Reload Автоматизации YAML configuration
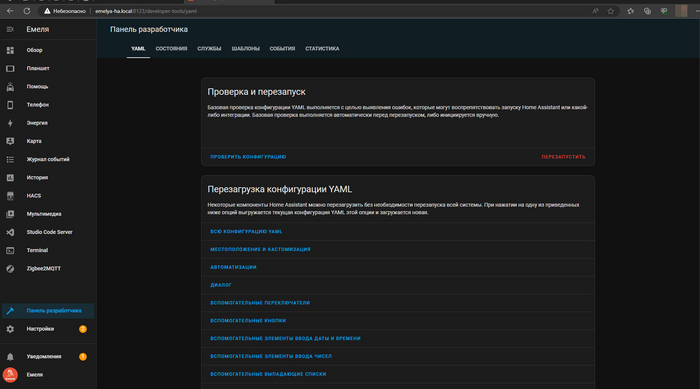 tap(233, 267)
